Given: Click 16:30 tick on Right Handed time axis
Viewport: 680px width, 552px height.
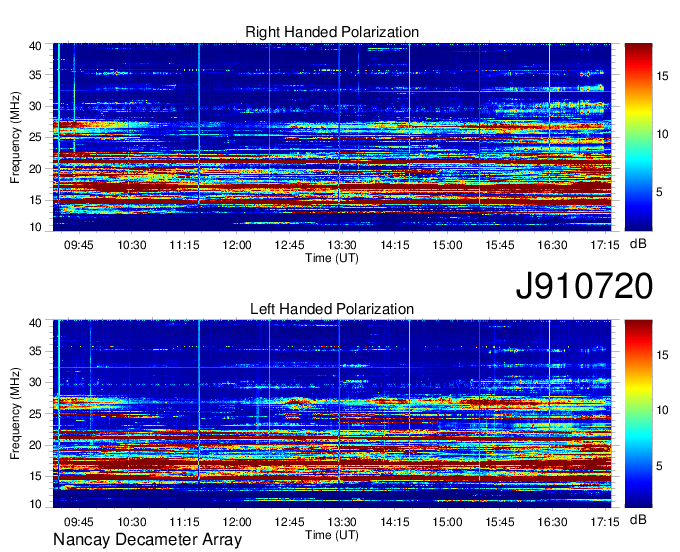Looking at the screenshot, I should (x=552, y=245).
